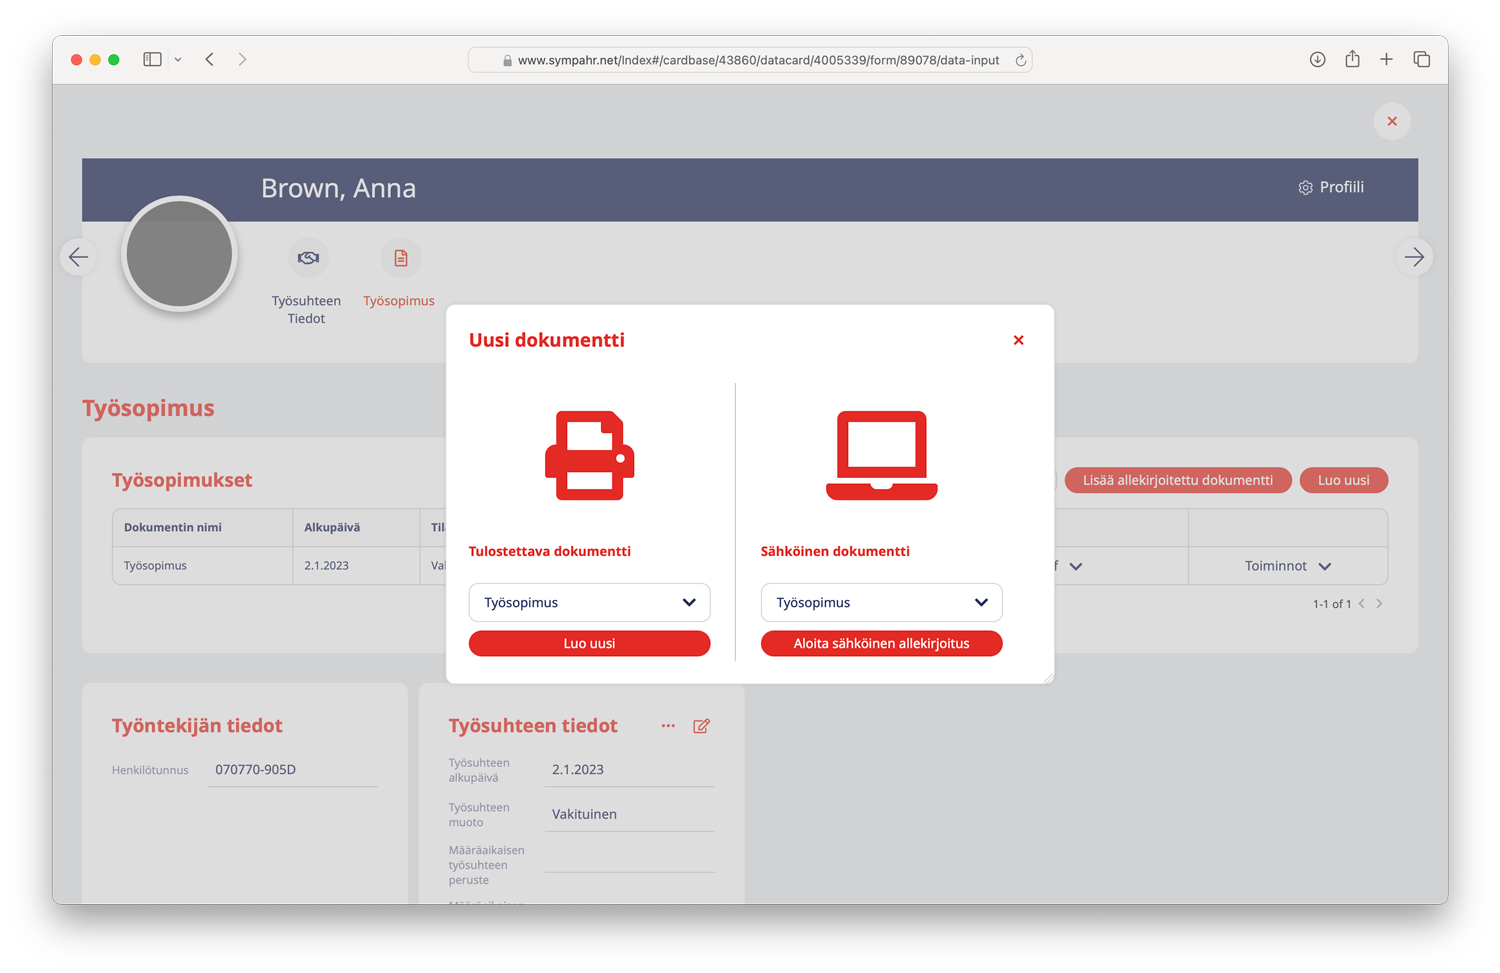Click the Työsopimukset heading
1500x973 pixels.
[x=182, y=480]
